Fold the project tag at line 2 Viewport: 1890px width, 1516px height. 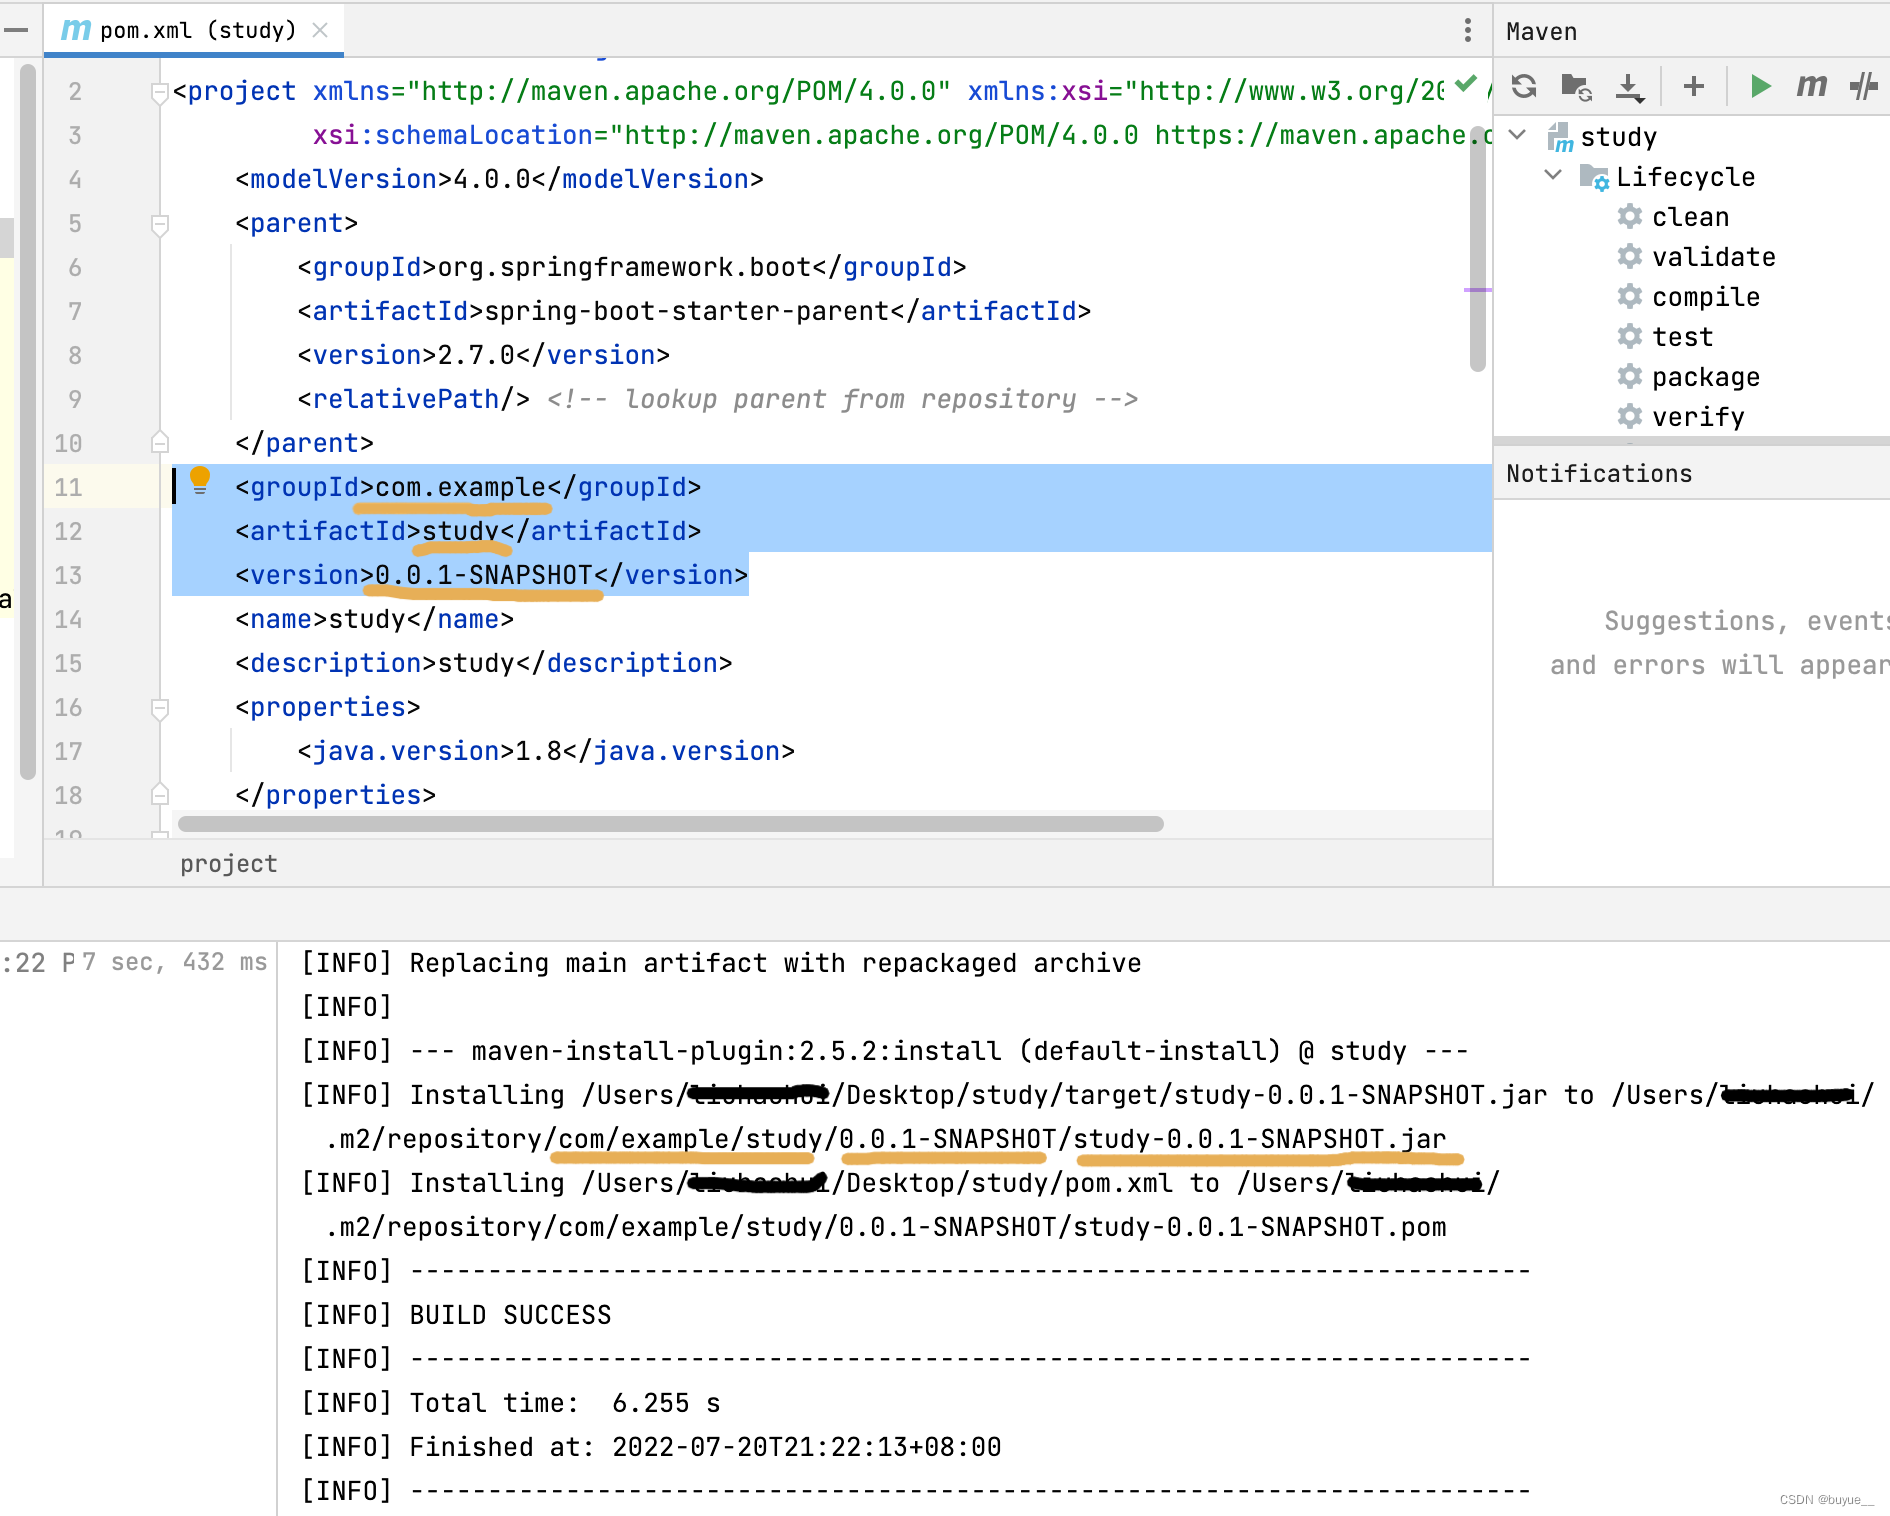click(x=159, y=93)
